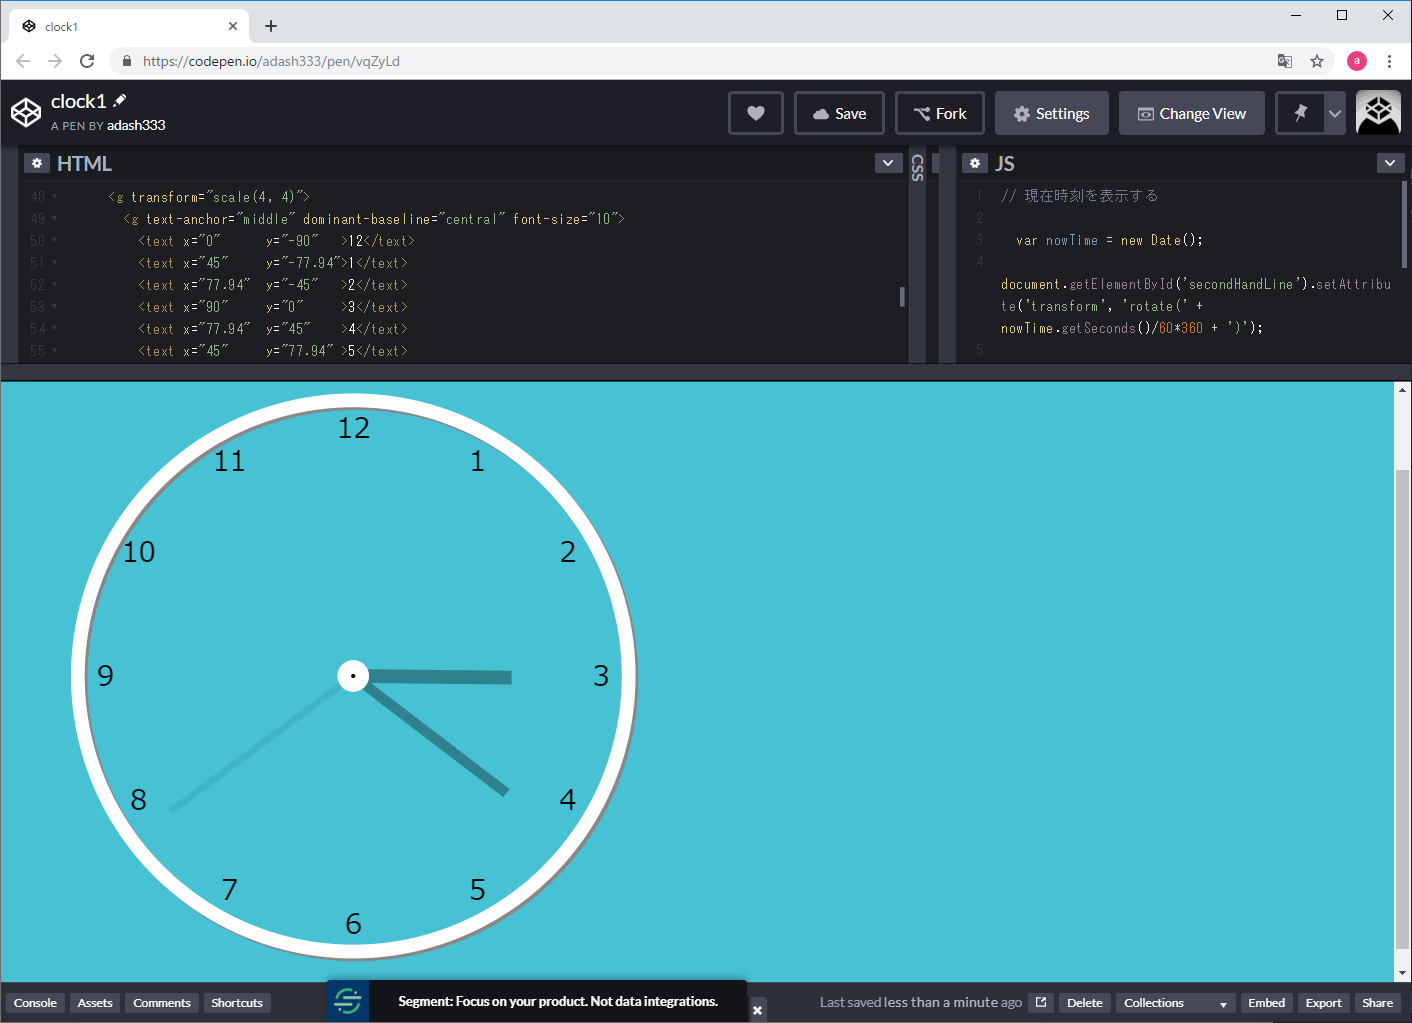Click the heart icon to love pen
The height and width of the screenshot is (1023, 1412).
pyautogui.click(x=755, y=113)
